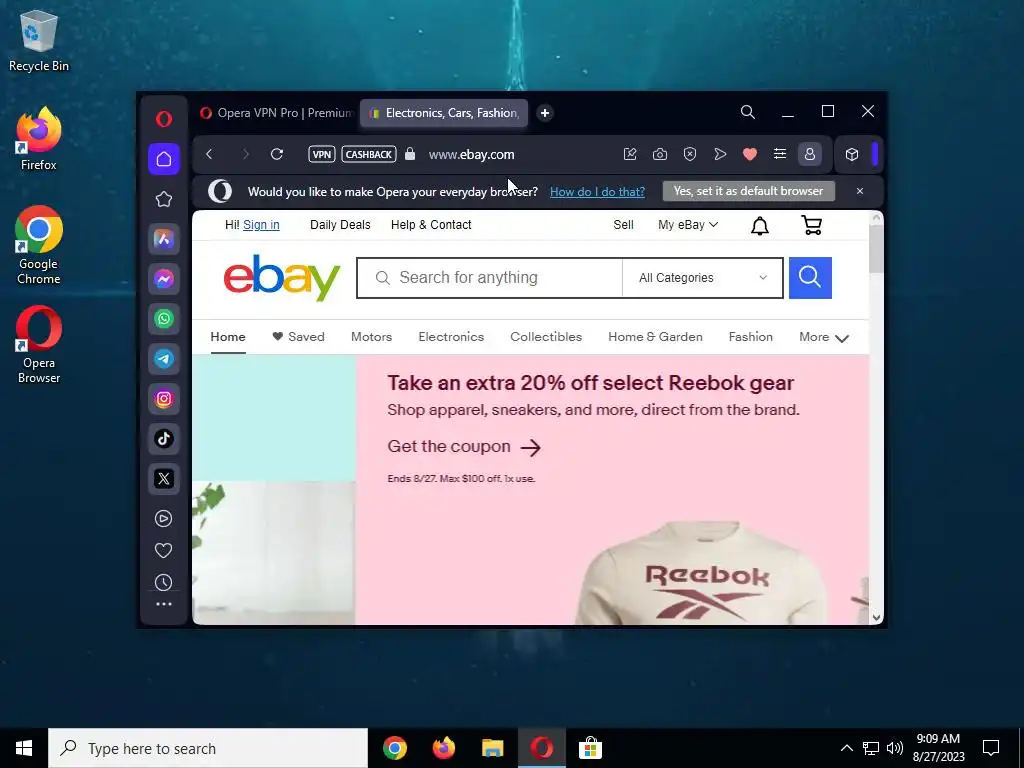Open the Fashion category
Image resolution: width=1024 pixels, height=768 pixels.
(750, 337)
